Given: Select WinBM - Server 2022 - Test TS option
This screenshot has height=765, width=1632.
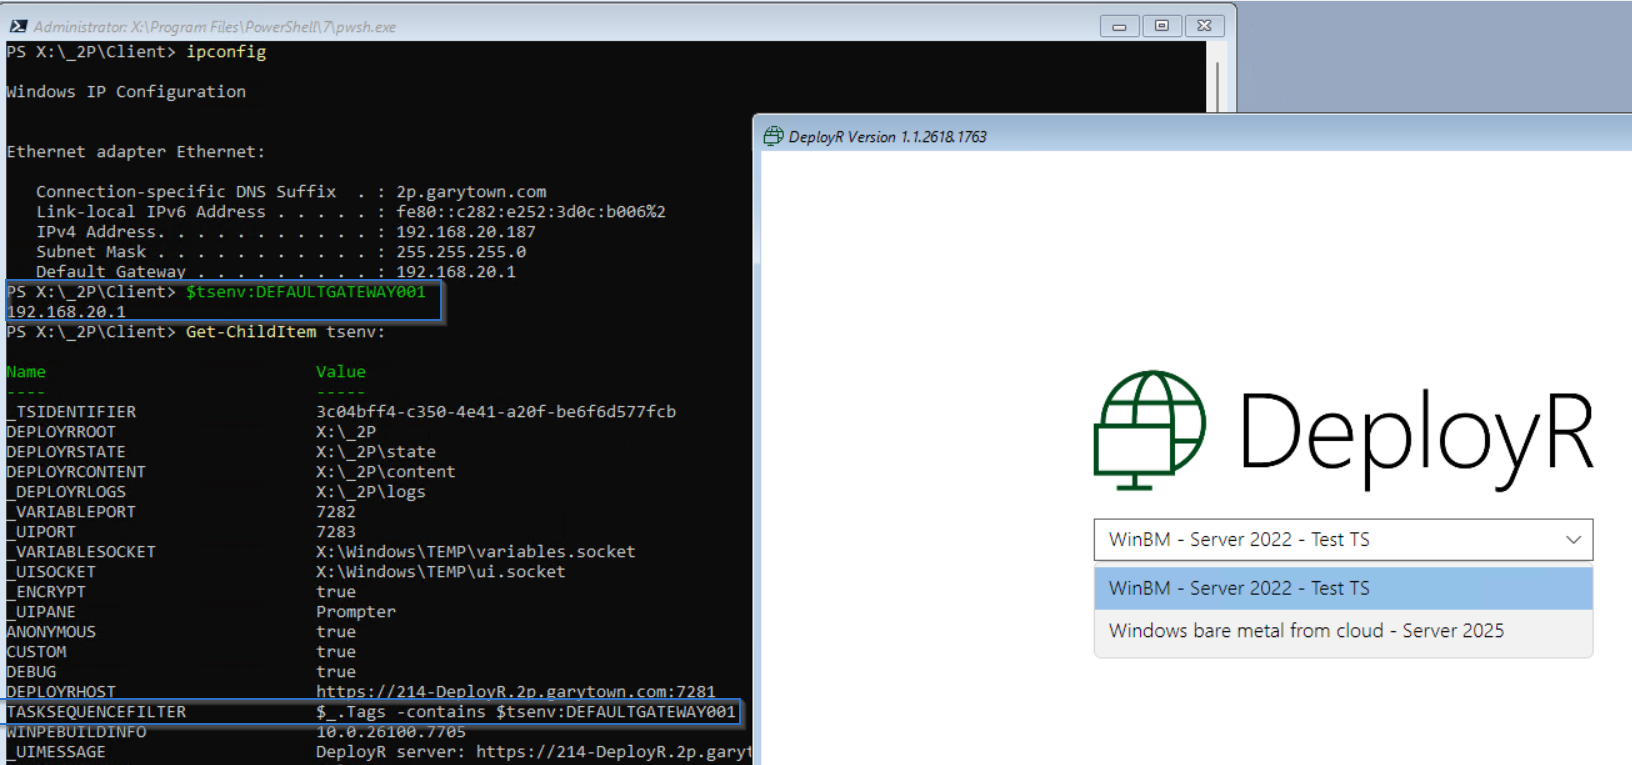Looking at the screenshot, I should click(1343, 589).
